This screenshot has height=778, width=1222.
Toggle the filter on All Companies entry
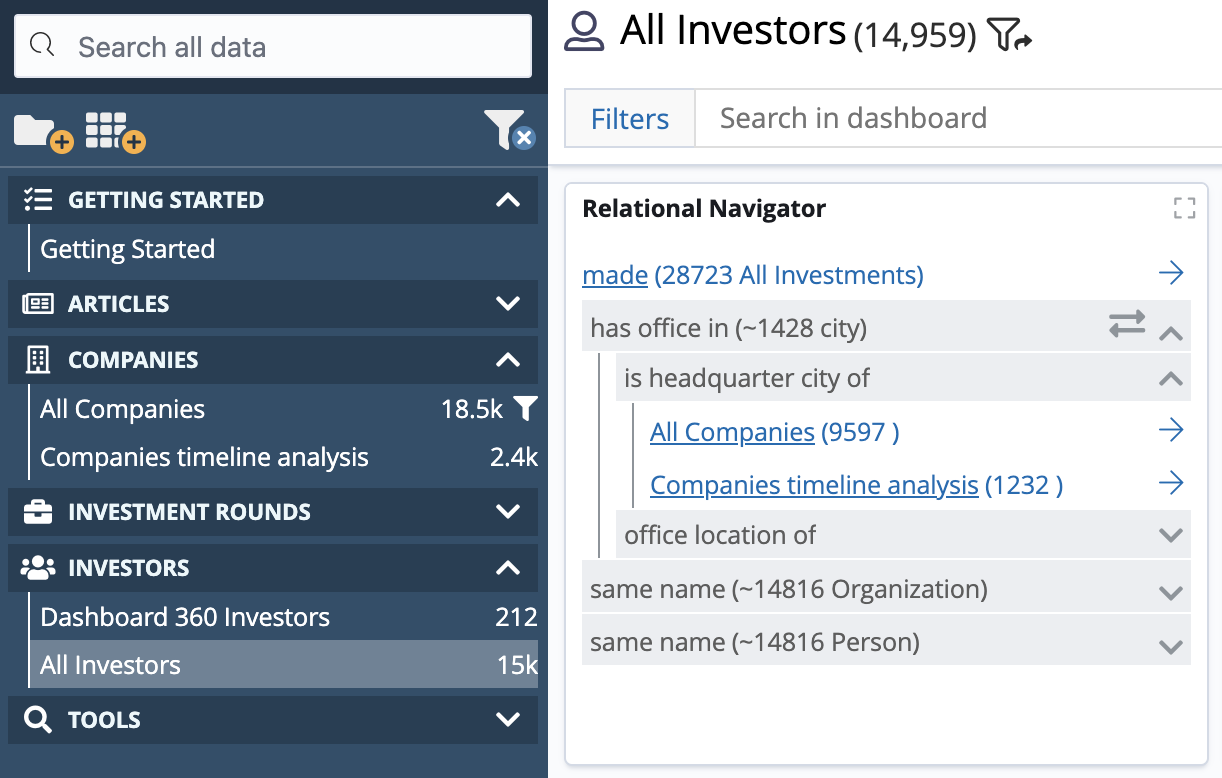[x=527, y=408]
